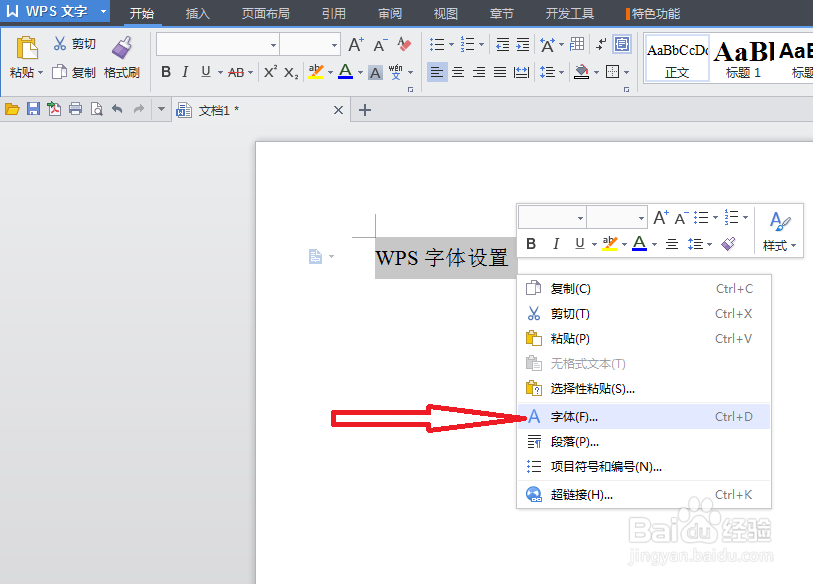Toggle character shading A icon
The image size is (819, 584).
pos(375,72)
